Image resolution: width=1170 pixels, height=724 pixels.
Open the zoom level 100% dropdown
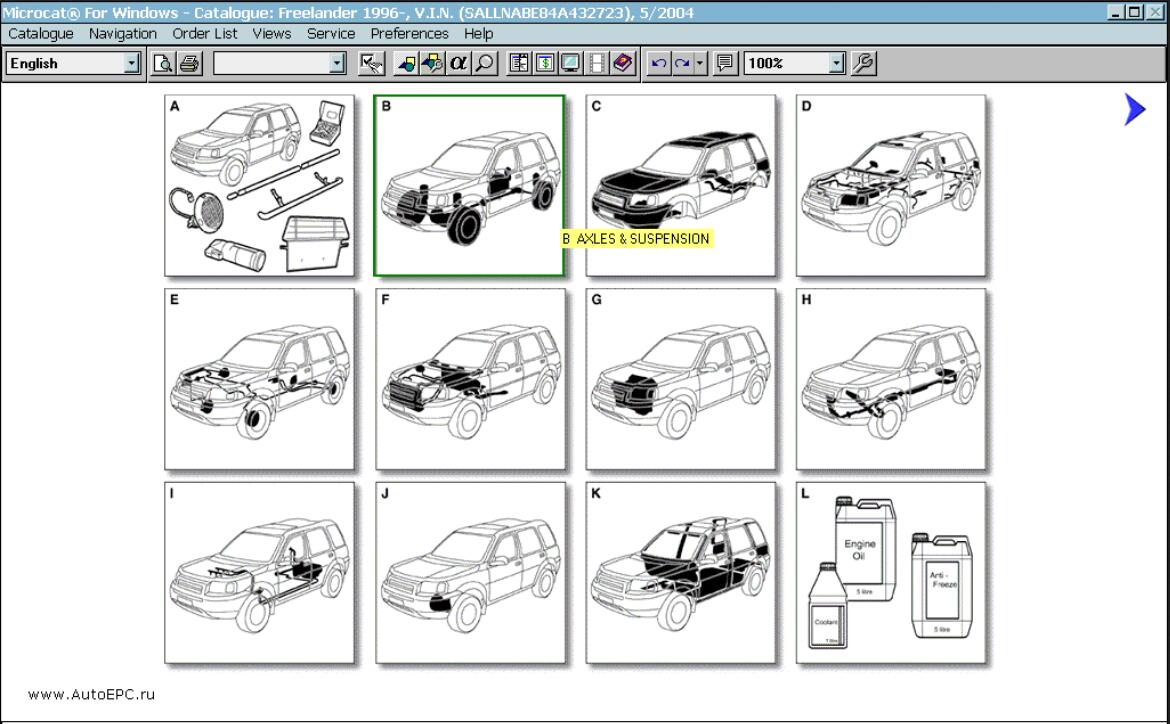tap(835, 62)
